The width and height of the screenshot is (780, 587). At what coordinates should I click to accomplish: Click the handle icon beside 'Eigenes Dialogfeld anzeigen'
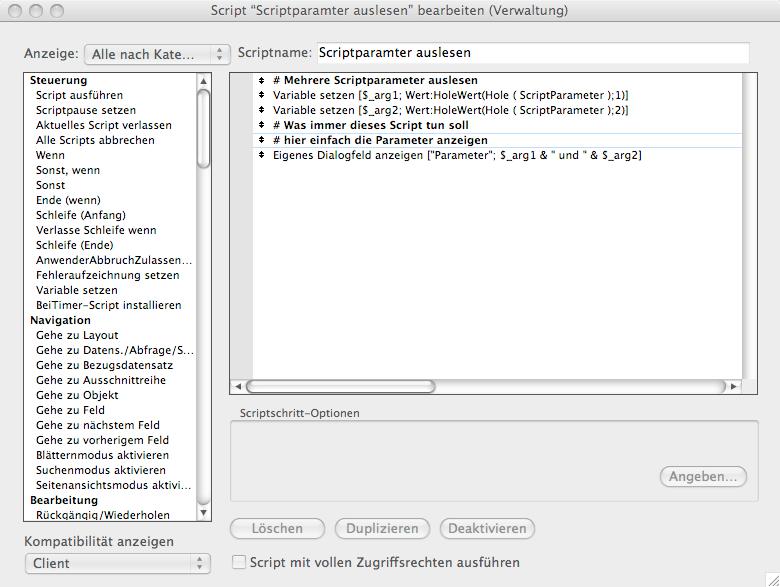[261, 155]
